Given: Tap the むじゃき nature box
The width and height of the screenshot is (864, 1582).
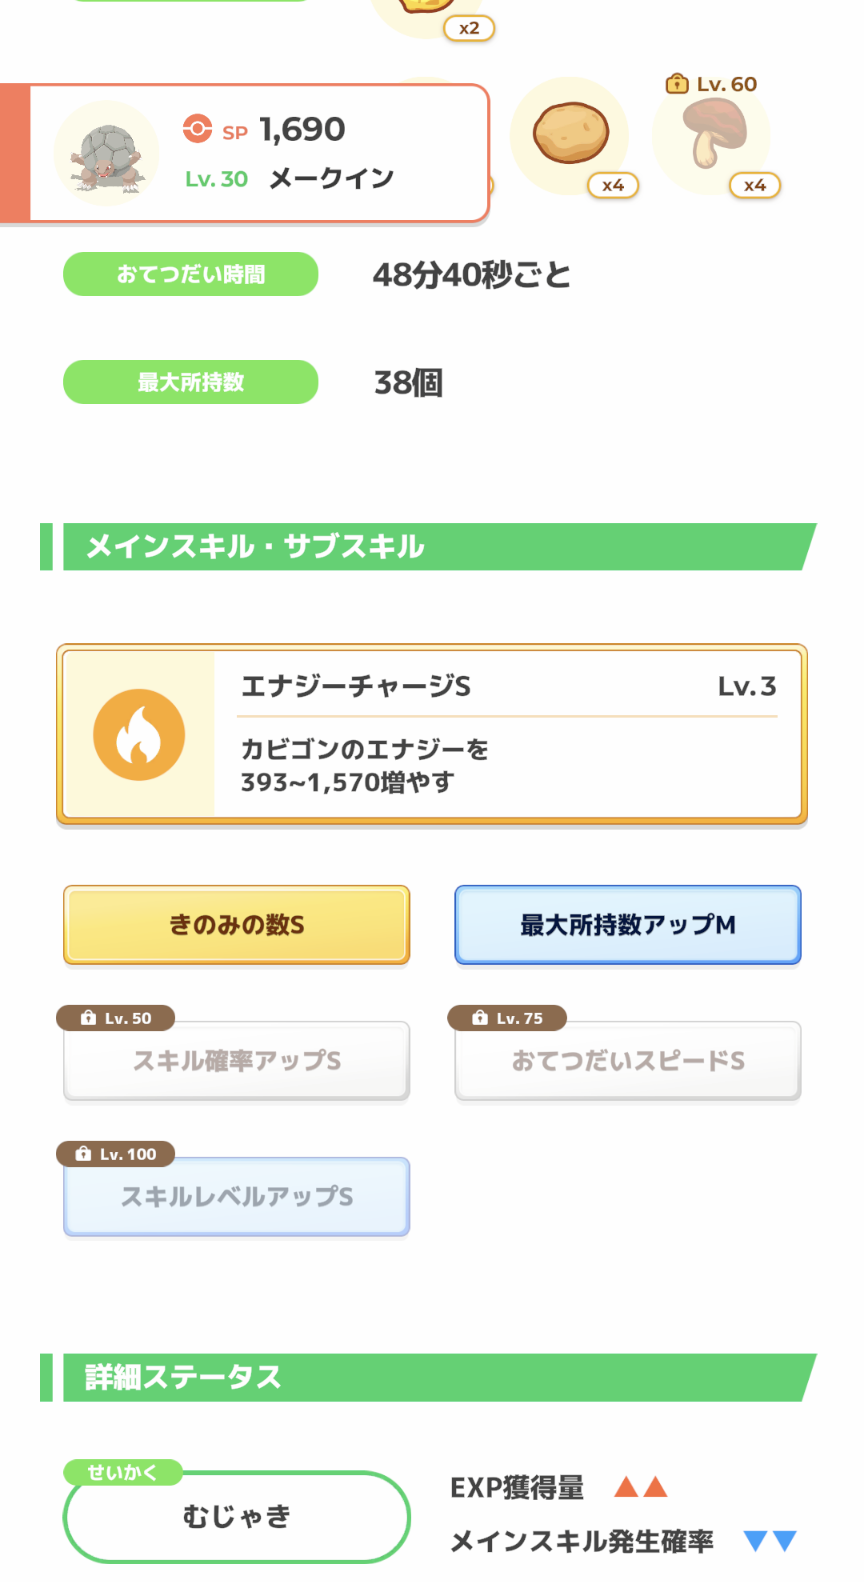Looking at the screenshot, I should [x=237, y=1517].
